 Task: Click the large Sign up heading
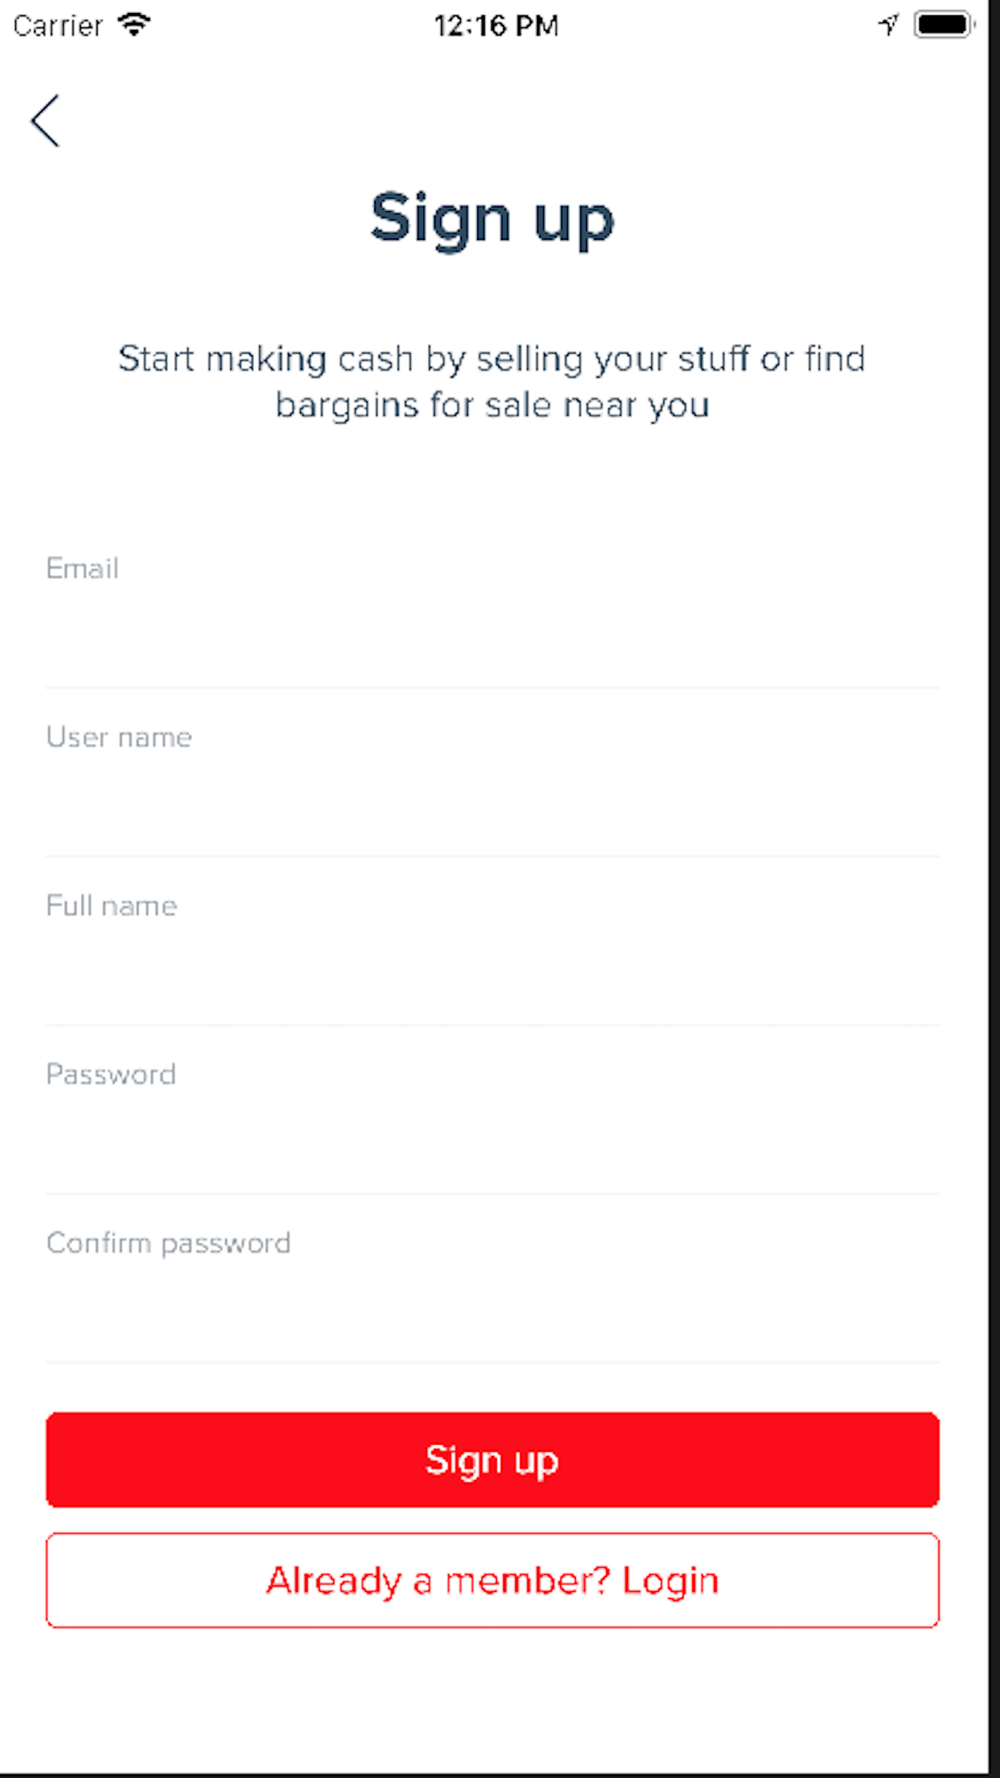(492, 219)
